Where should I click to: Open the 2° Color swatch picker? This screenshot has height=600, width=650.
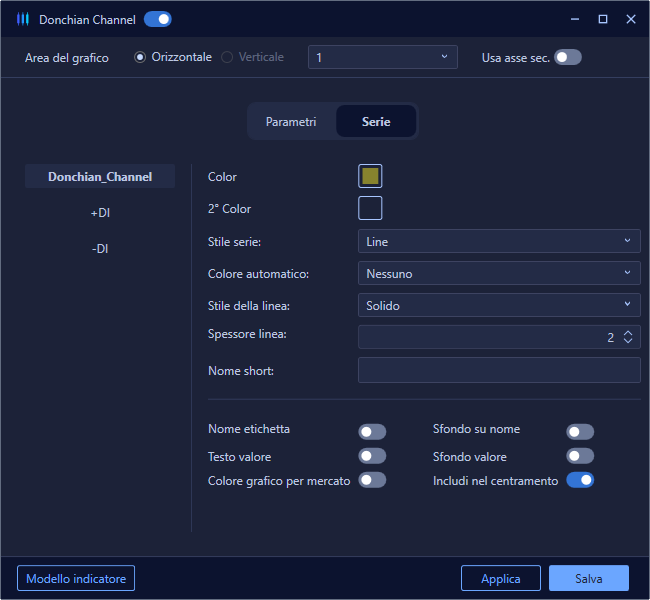[370, 208]
